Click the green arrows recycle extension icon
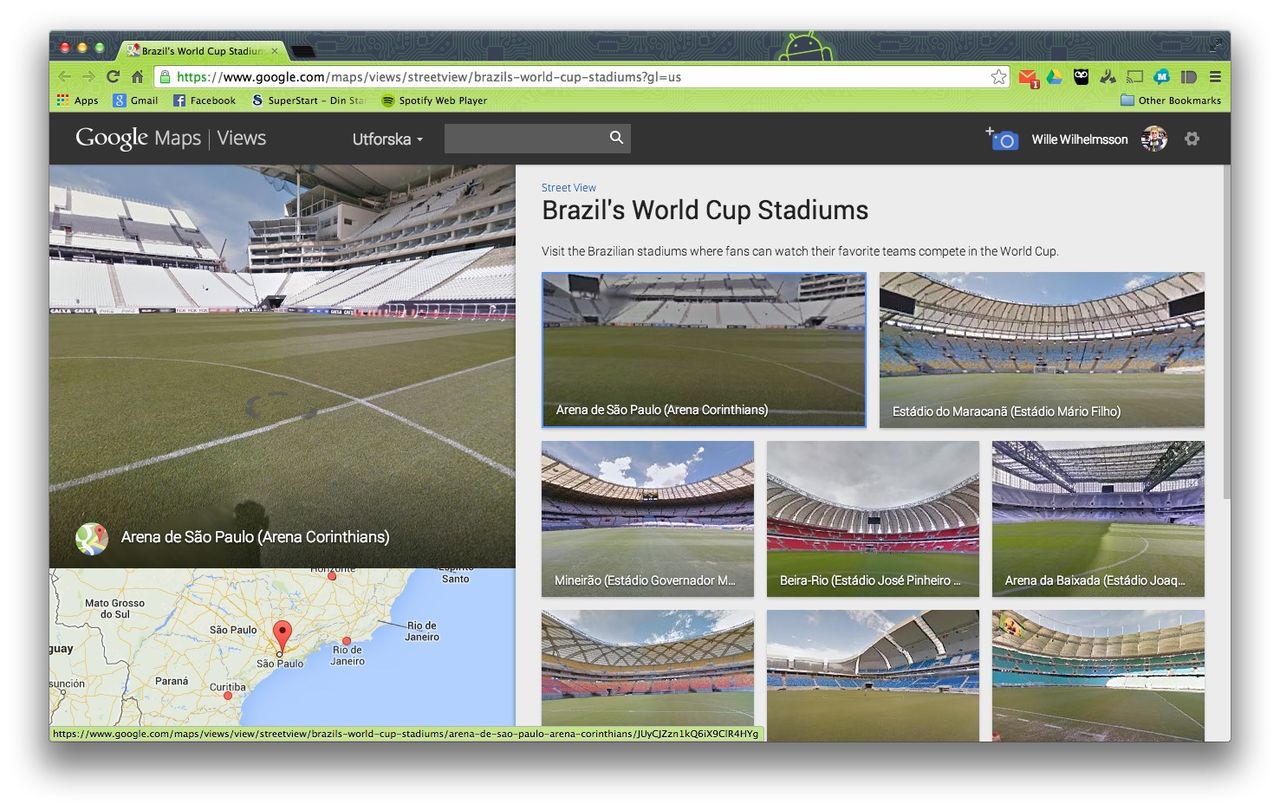Viewport: 1280px width, 810px height. point(1108,77)
